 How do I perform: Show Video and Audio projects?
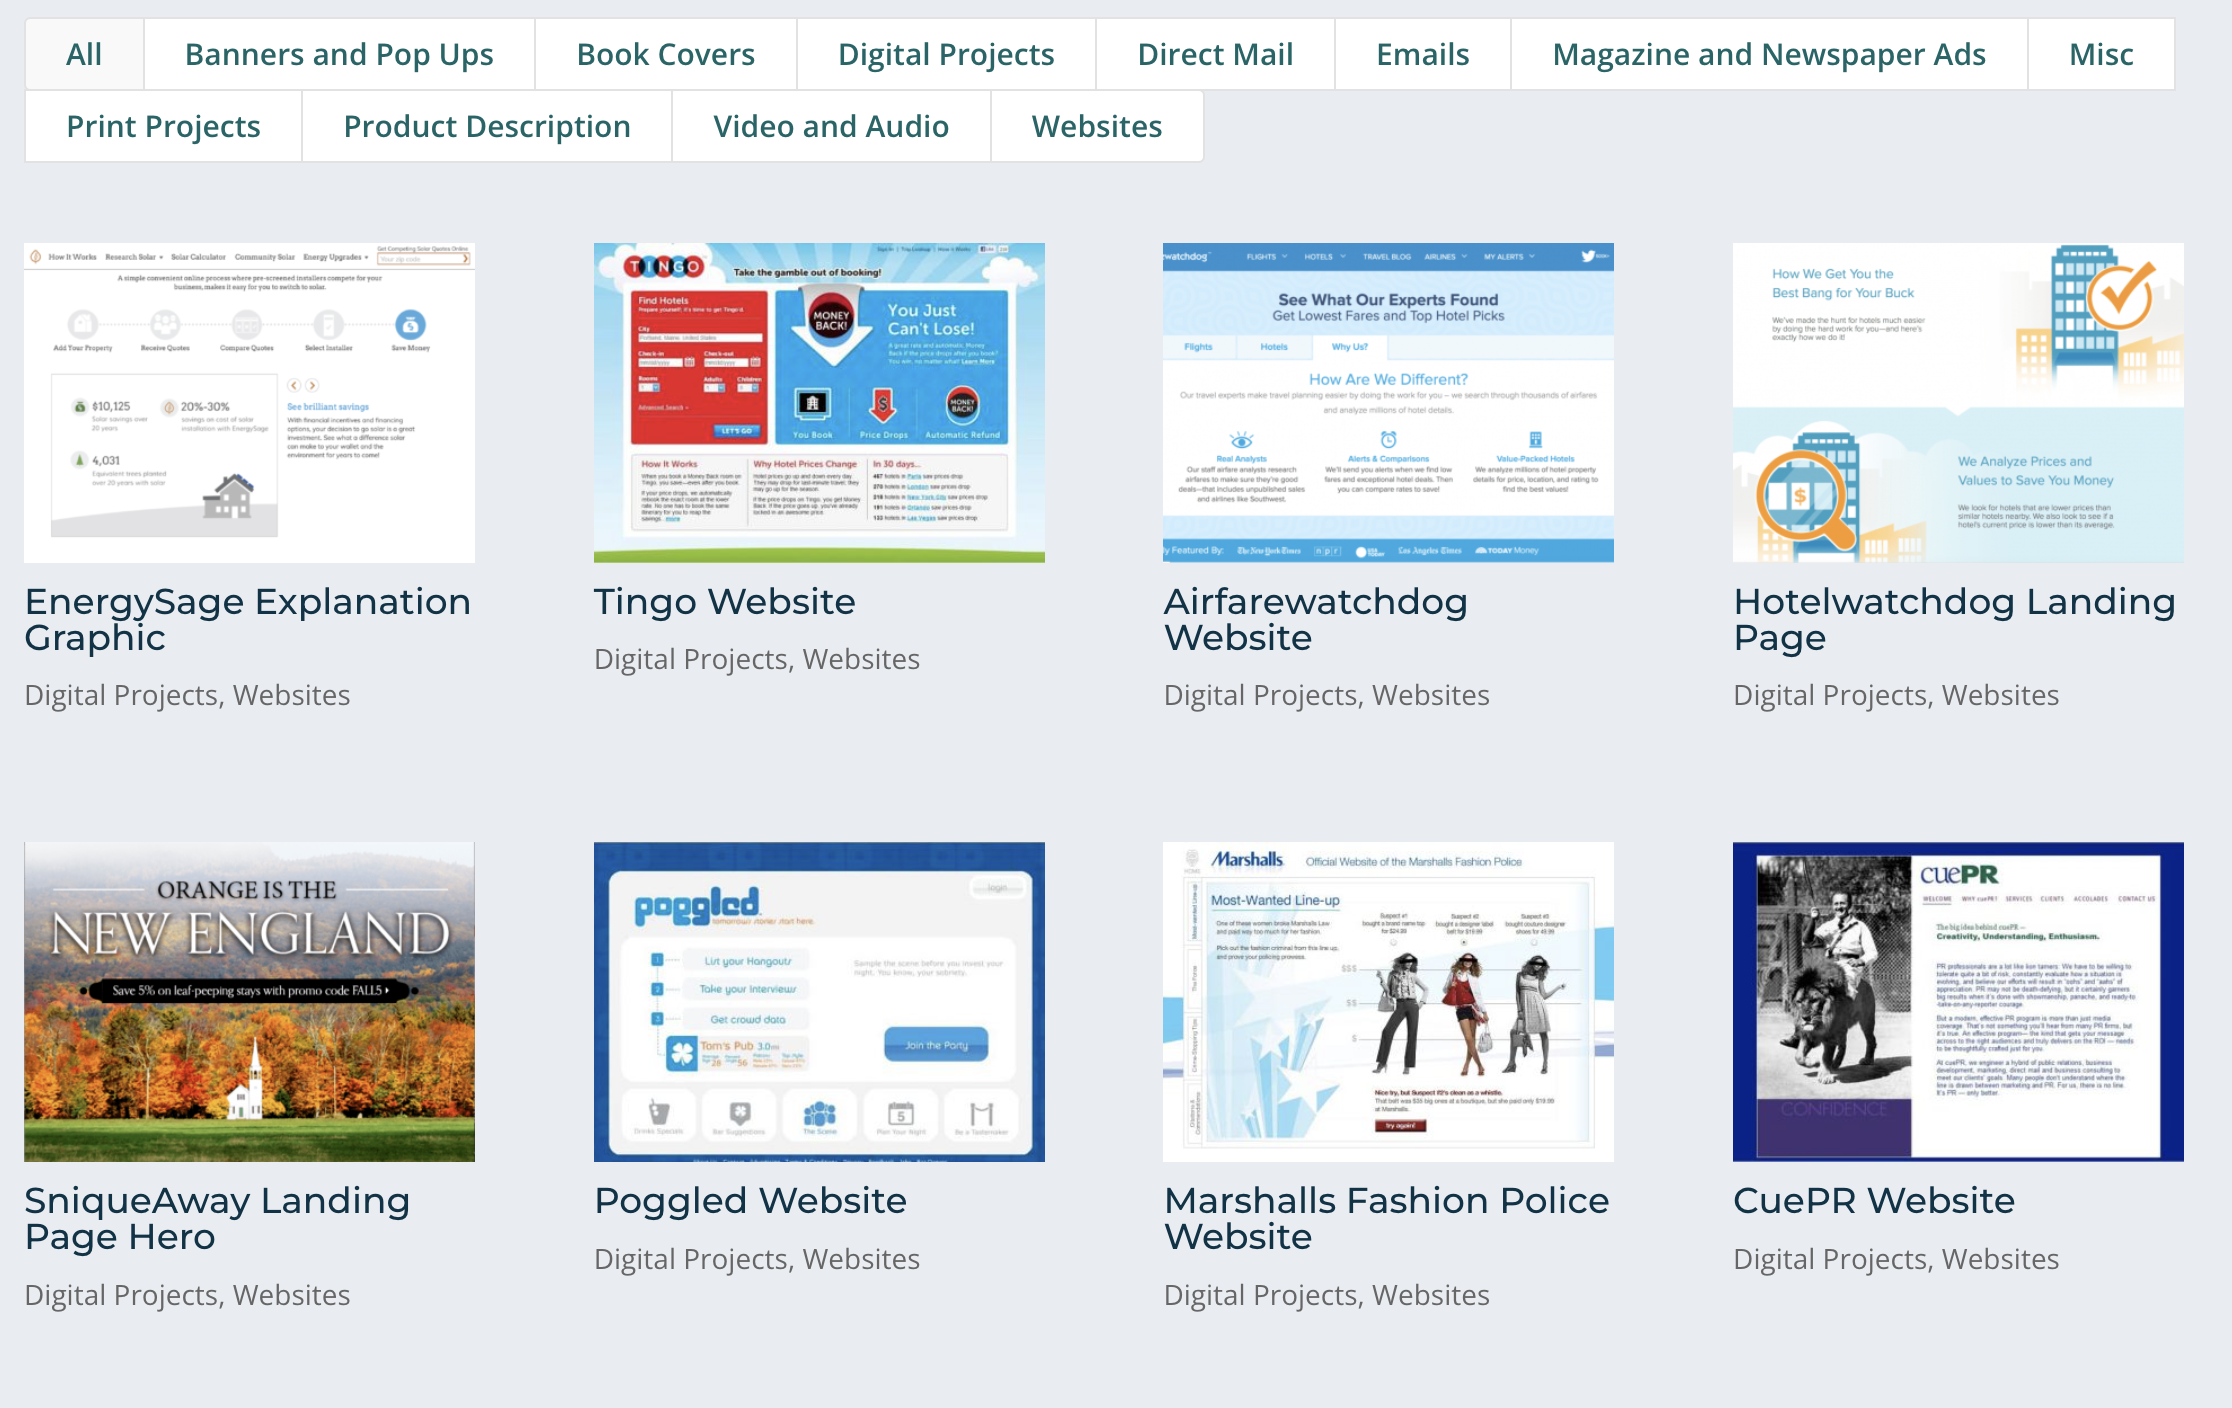[x=831, y=126]
